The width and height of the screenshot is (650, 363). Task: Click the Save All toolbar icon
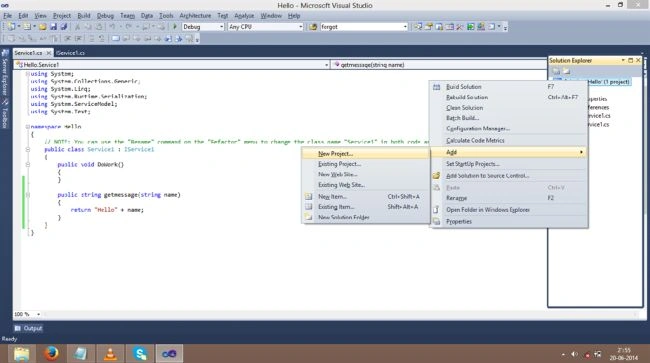[64, 27]
